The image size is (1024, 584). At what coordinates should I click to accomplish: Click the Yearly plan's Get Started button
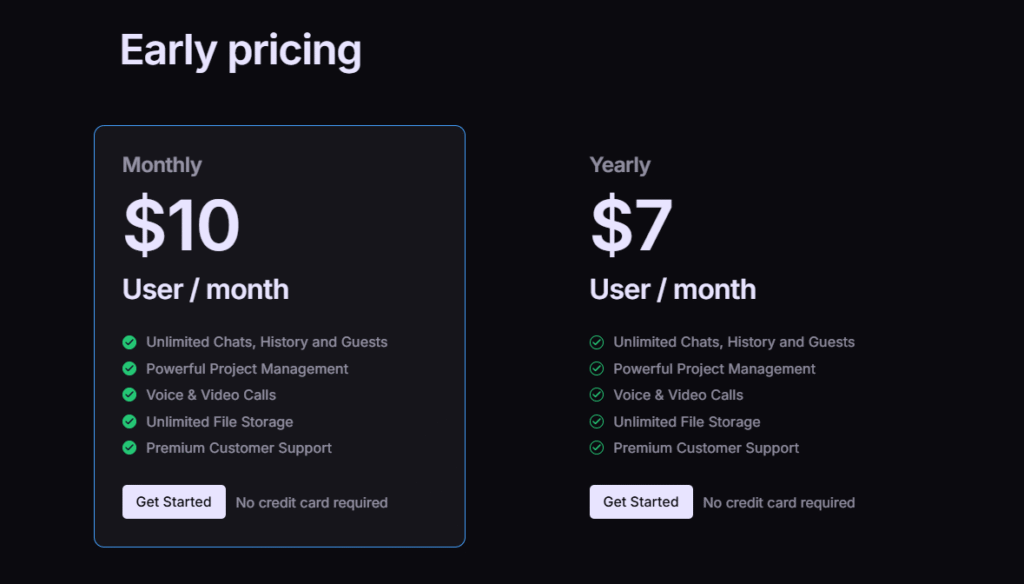(641, 502)
